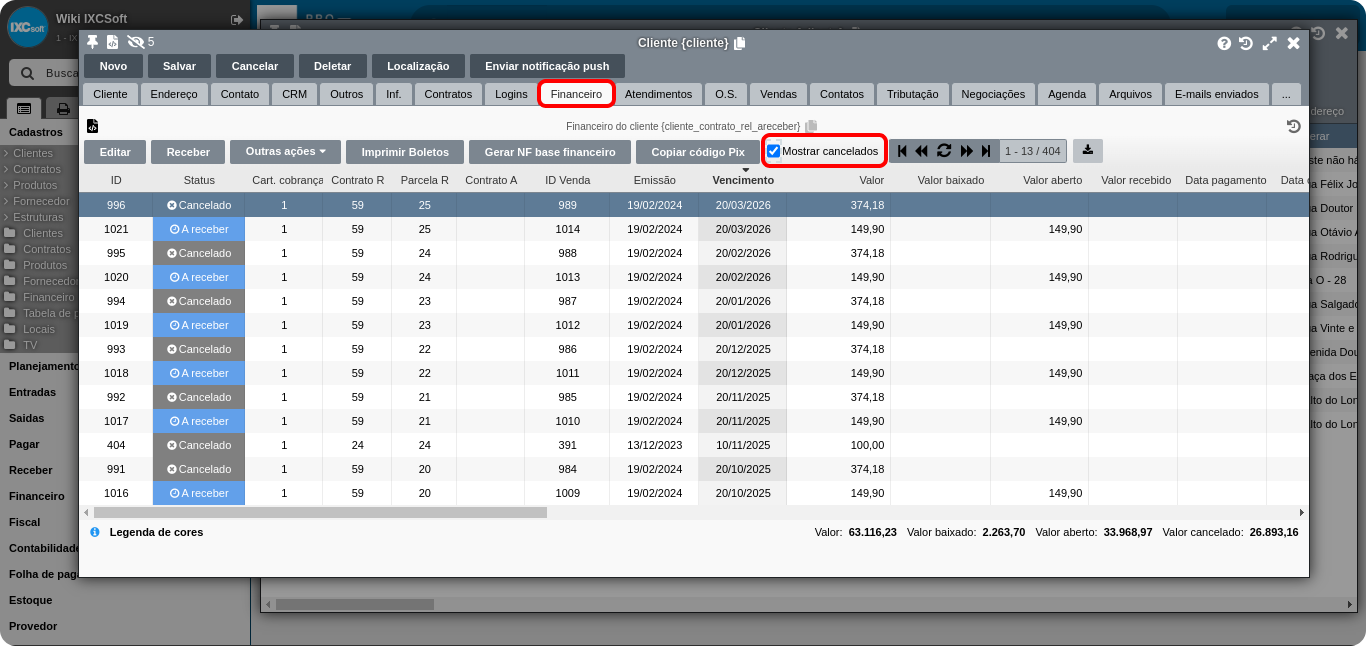Go to the next page of records
1366x646 pixels.
967,151
